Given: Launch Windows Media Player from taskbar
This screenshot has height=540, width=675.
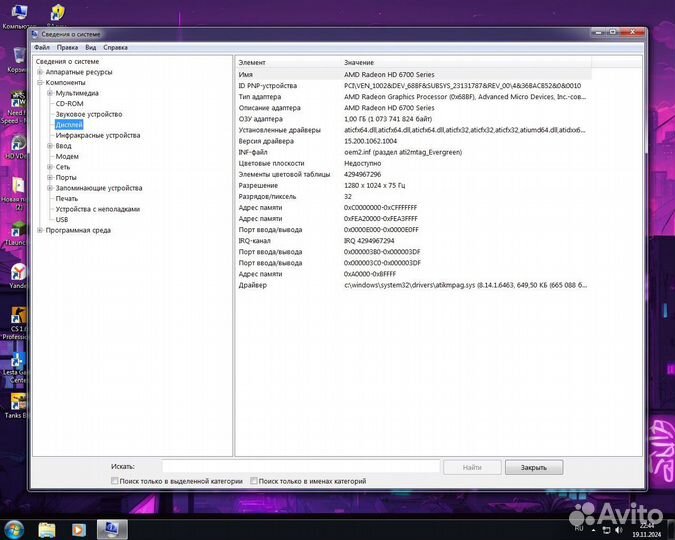Looking at the screenshot, I should click(x=78, y=528).
